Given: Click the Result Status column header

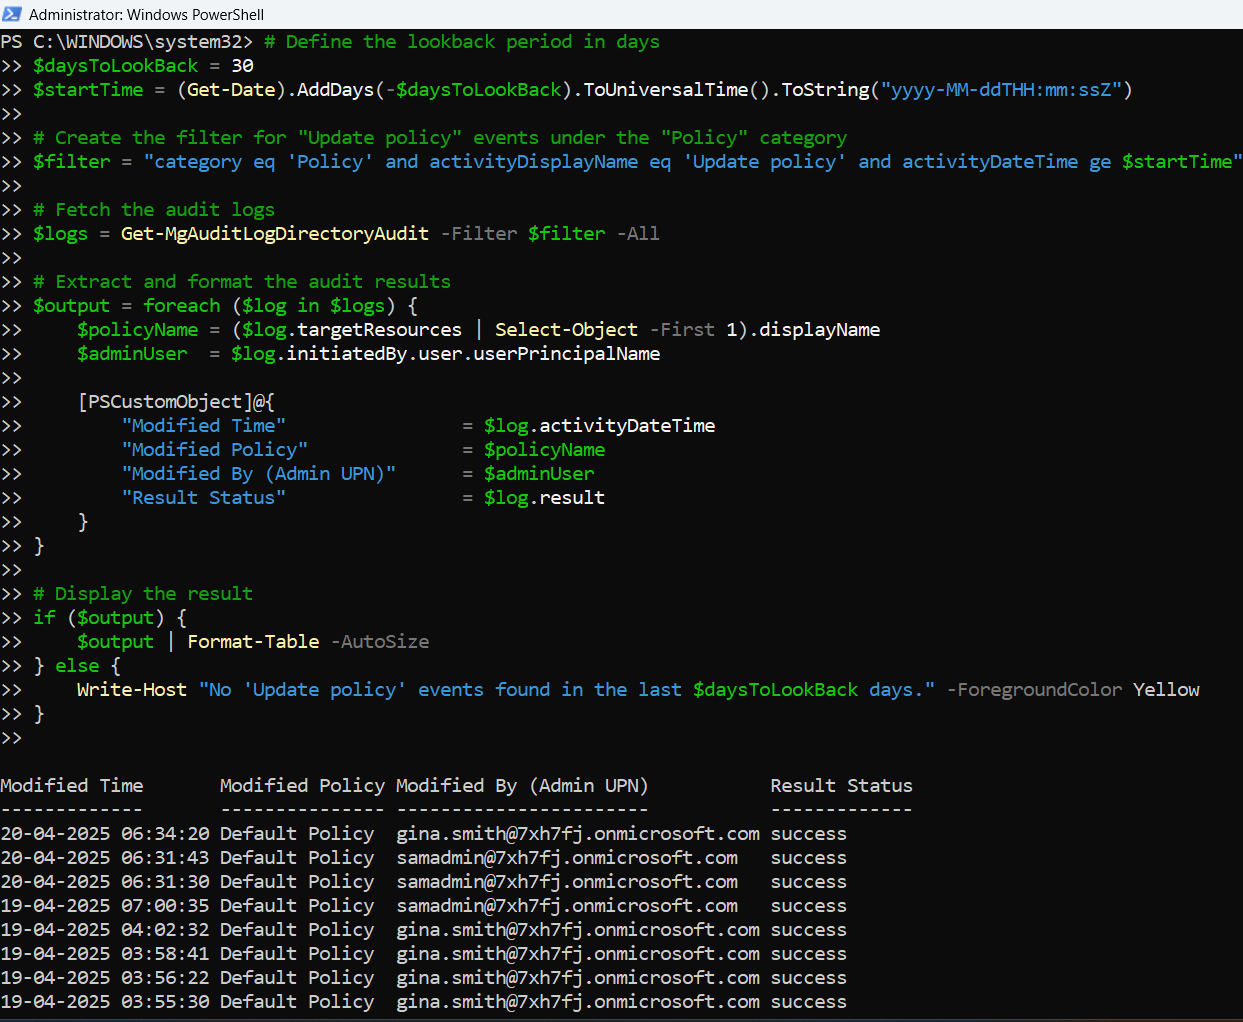Looking at the screenshot, I should click(841, 786).
